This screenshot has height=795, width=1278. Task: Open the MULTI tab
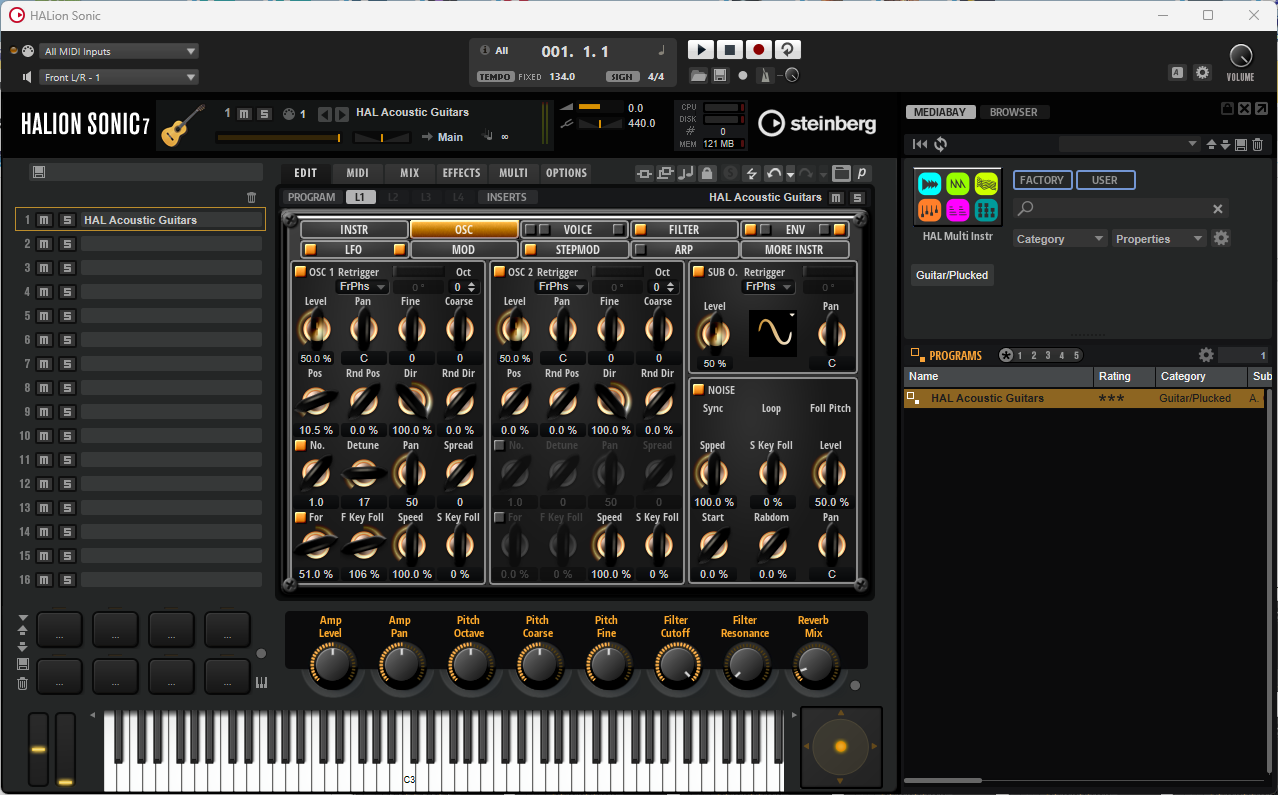(514, 173)
